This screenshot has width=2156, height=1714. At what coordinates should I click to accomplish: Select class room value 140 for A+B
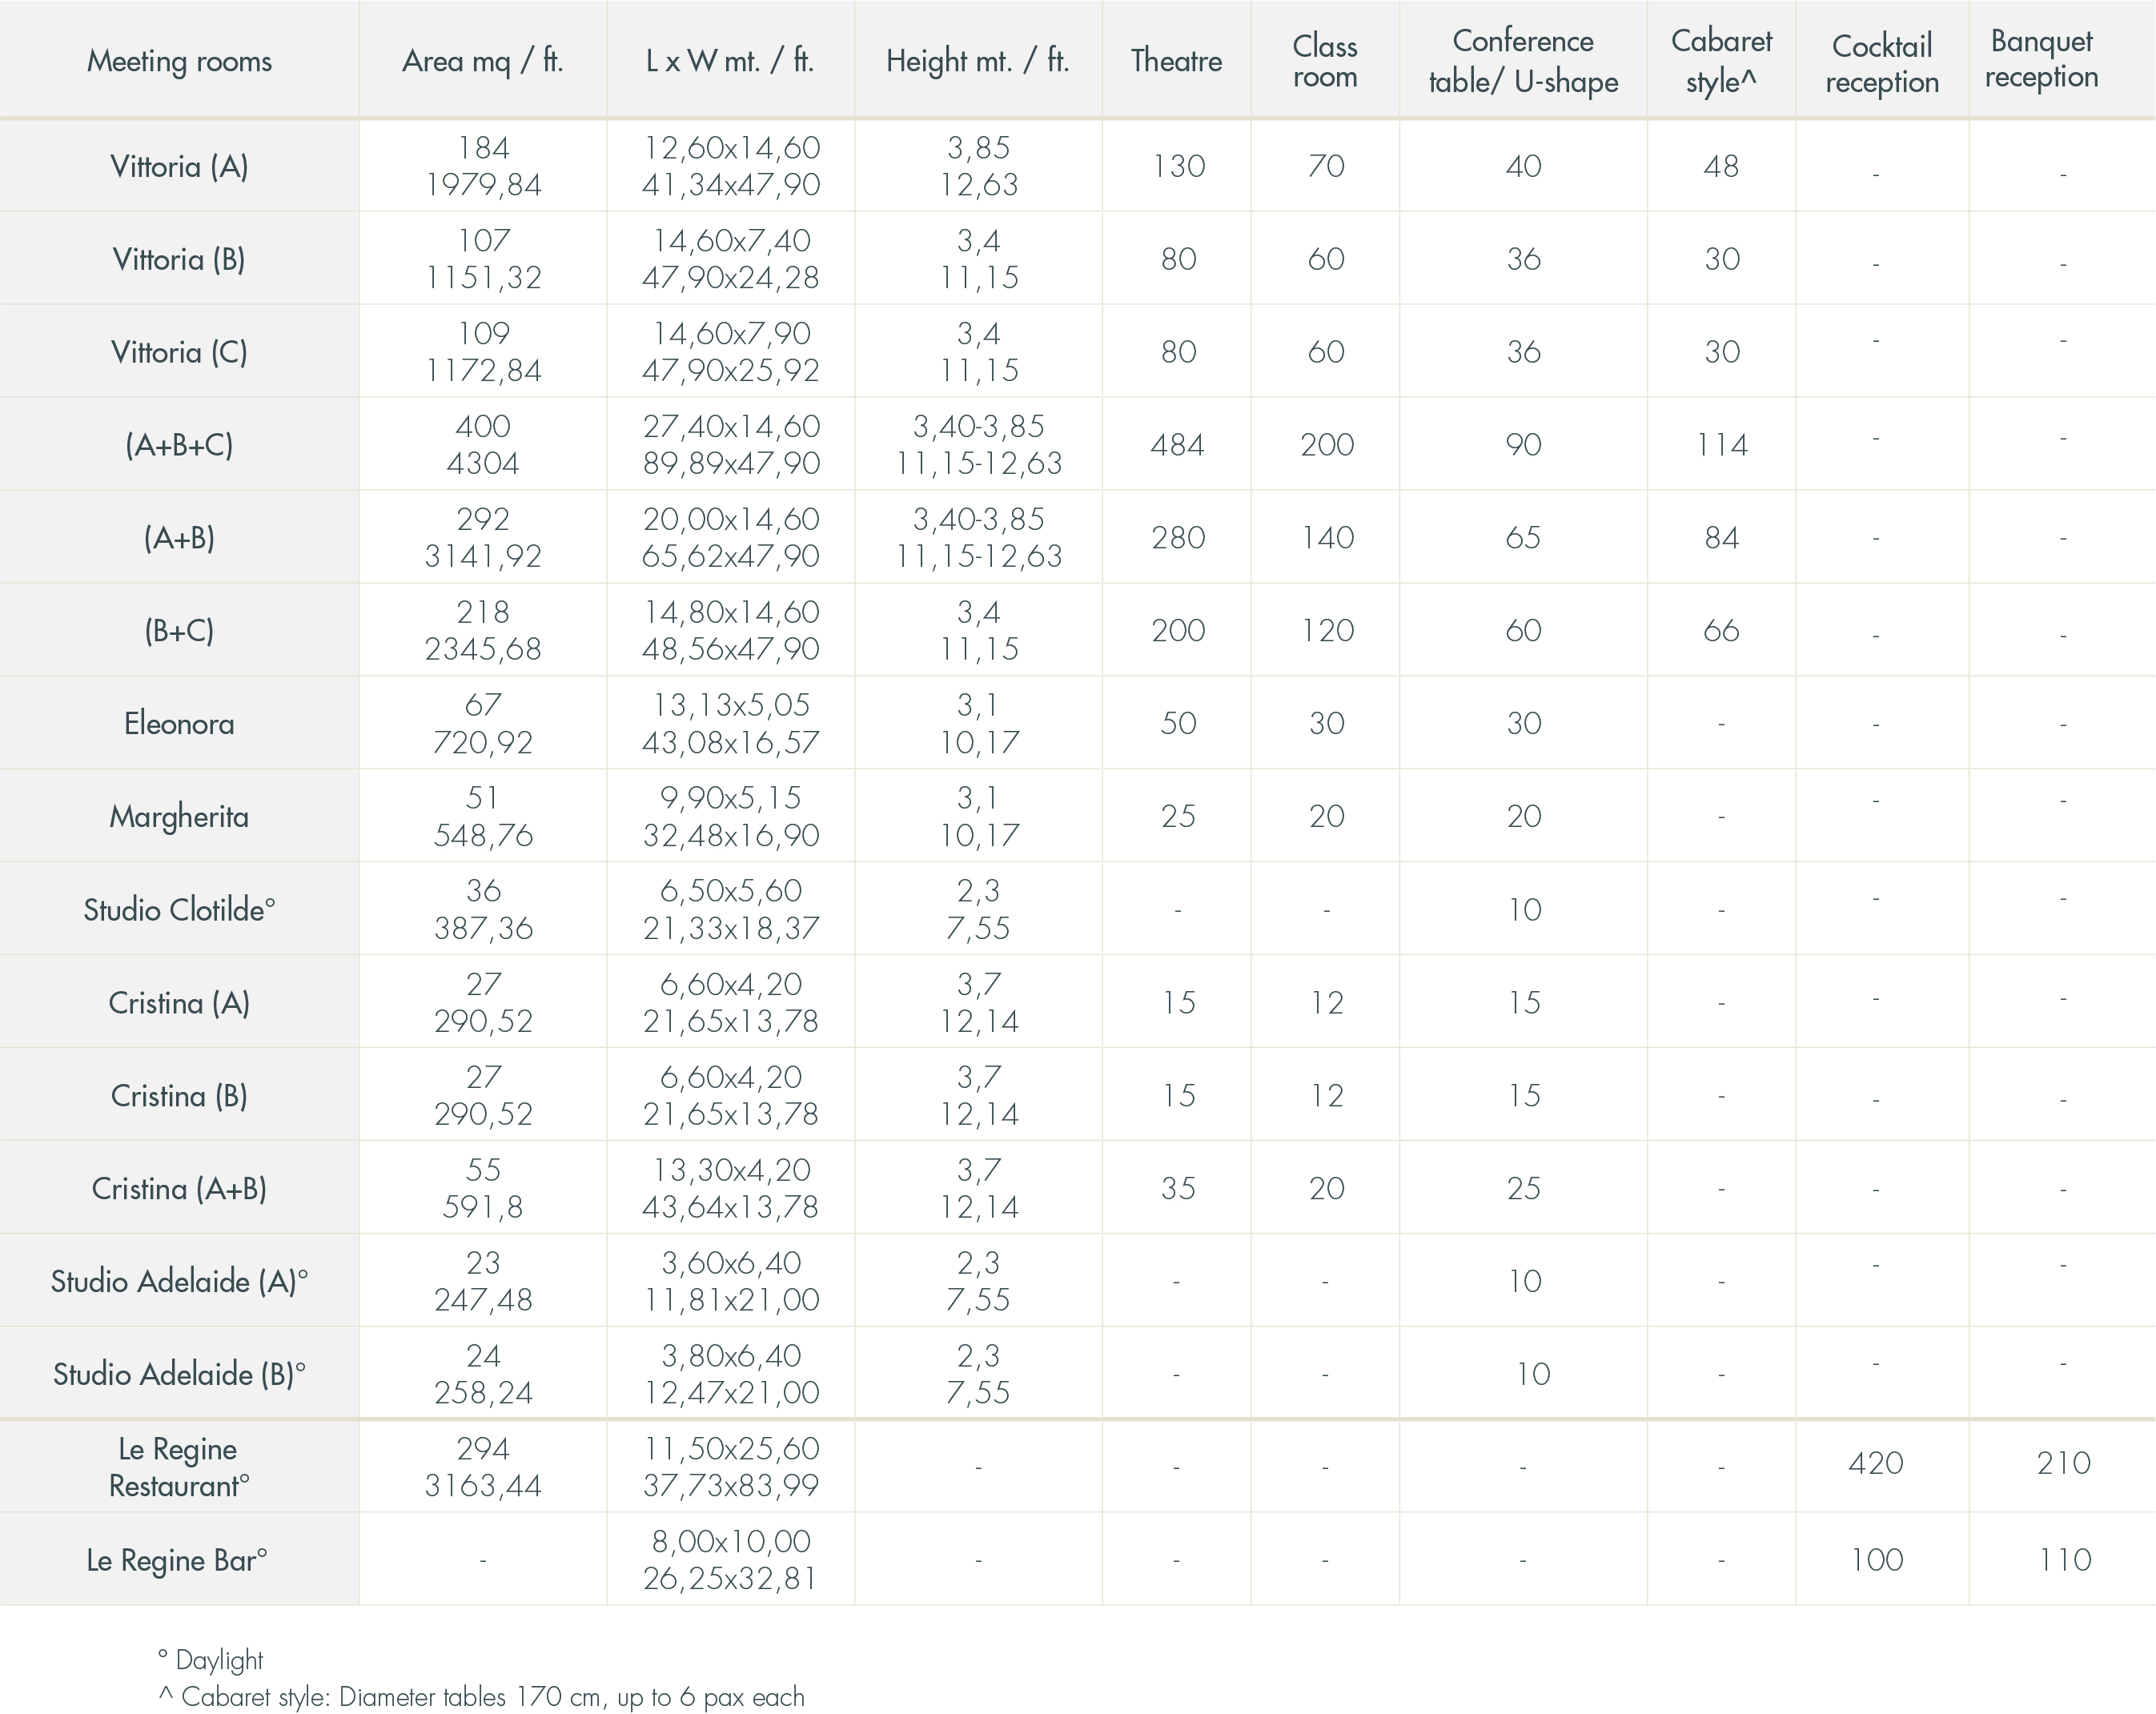coord(1327,538)
